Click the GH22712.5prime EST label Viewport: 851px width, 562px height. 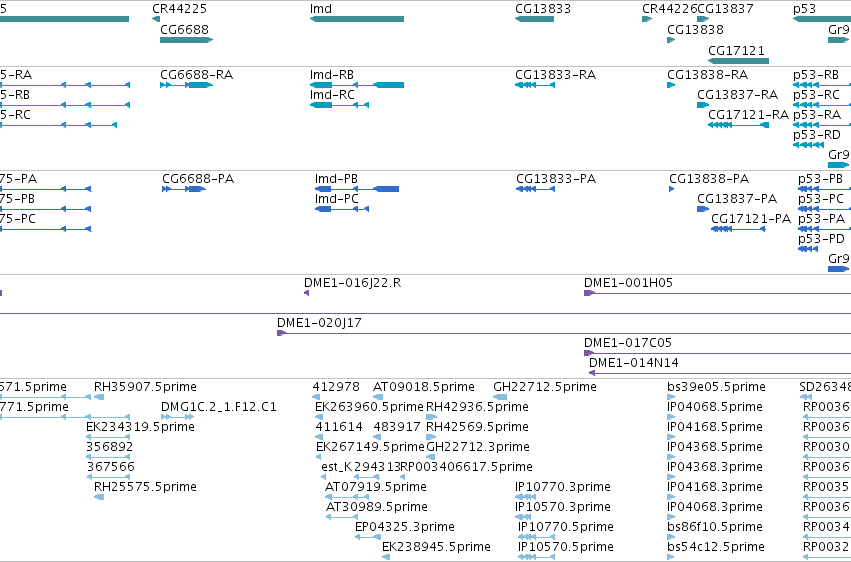[544, 387]
